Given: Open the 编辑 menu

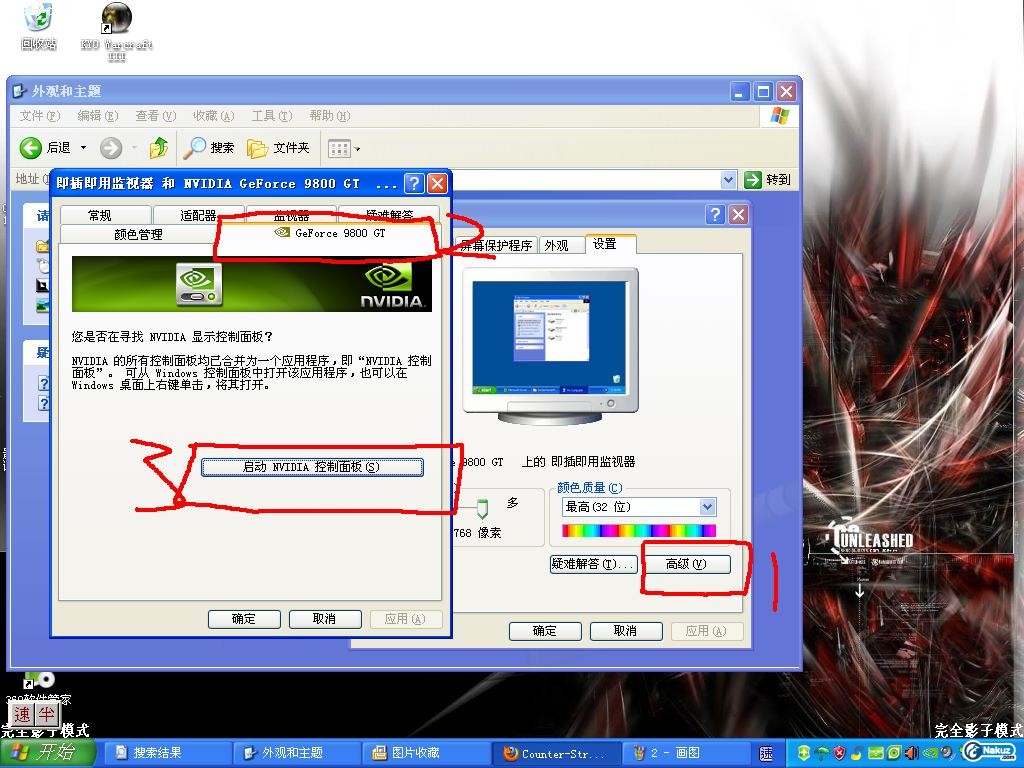Looking at the screenshot, I should (x=97, y=116).
